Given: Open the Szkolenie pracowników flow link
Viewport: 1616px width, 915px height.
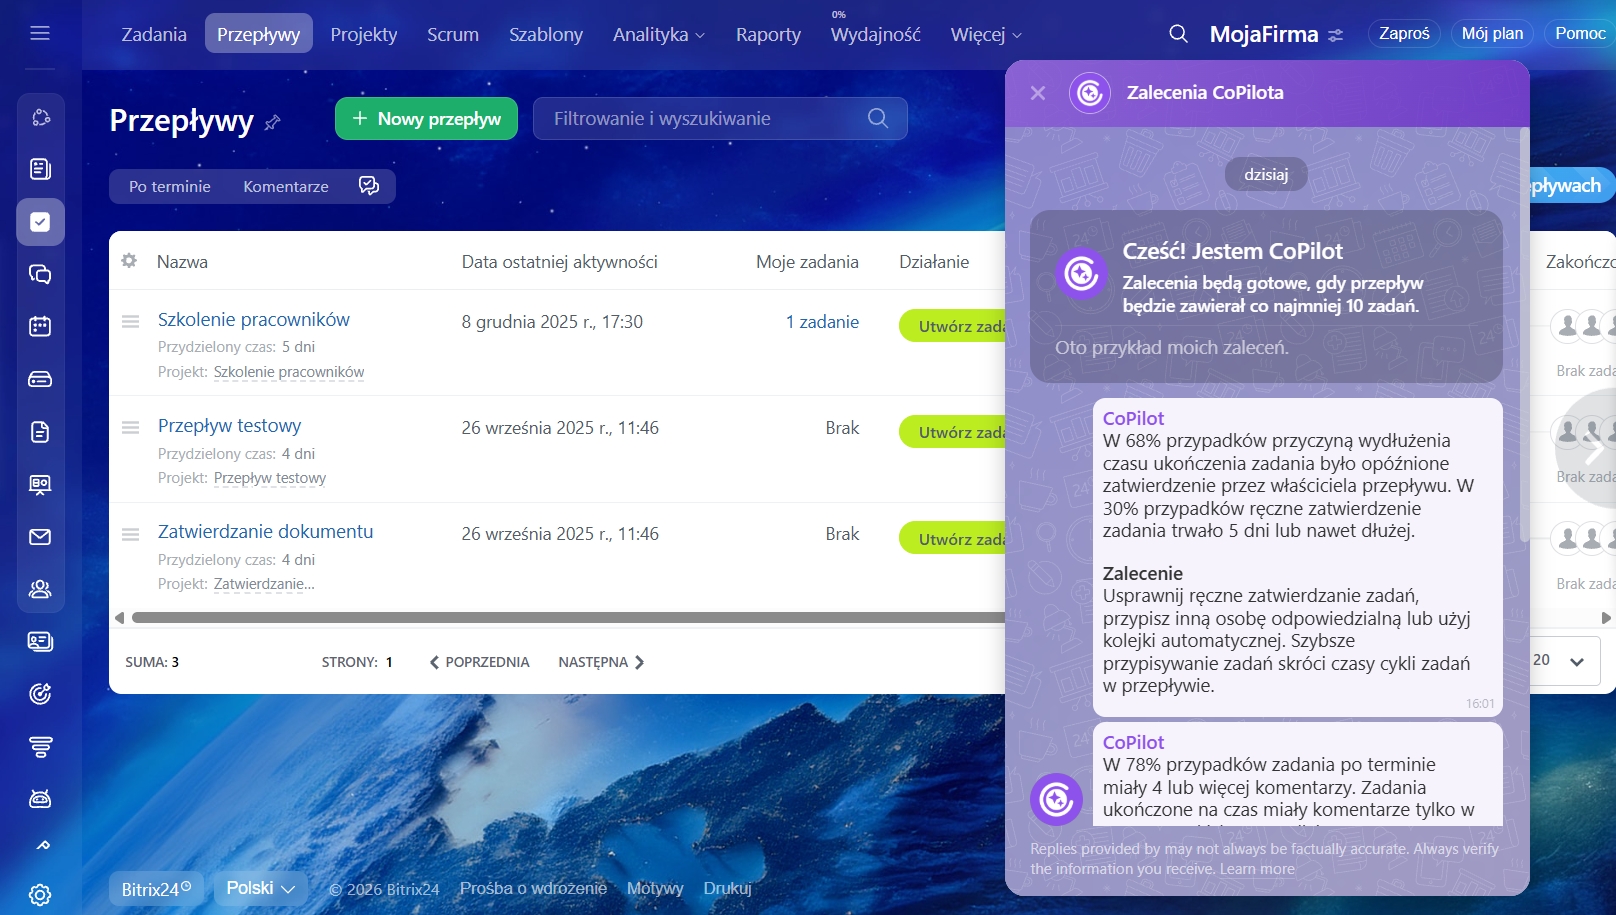Looking at the screenshot, I should coord(254,319).
